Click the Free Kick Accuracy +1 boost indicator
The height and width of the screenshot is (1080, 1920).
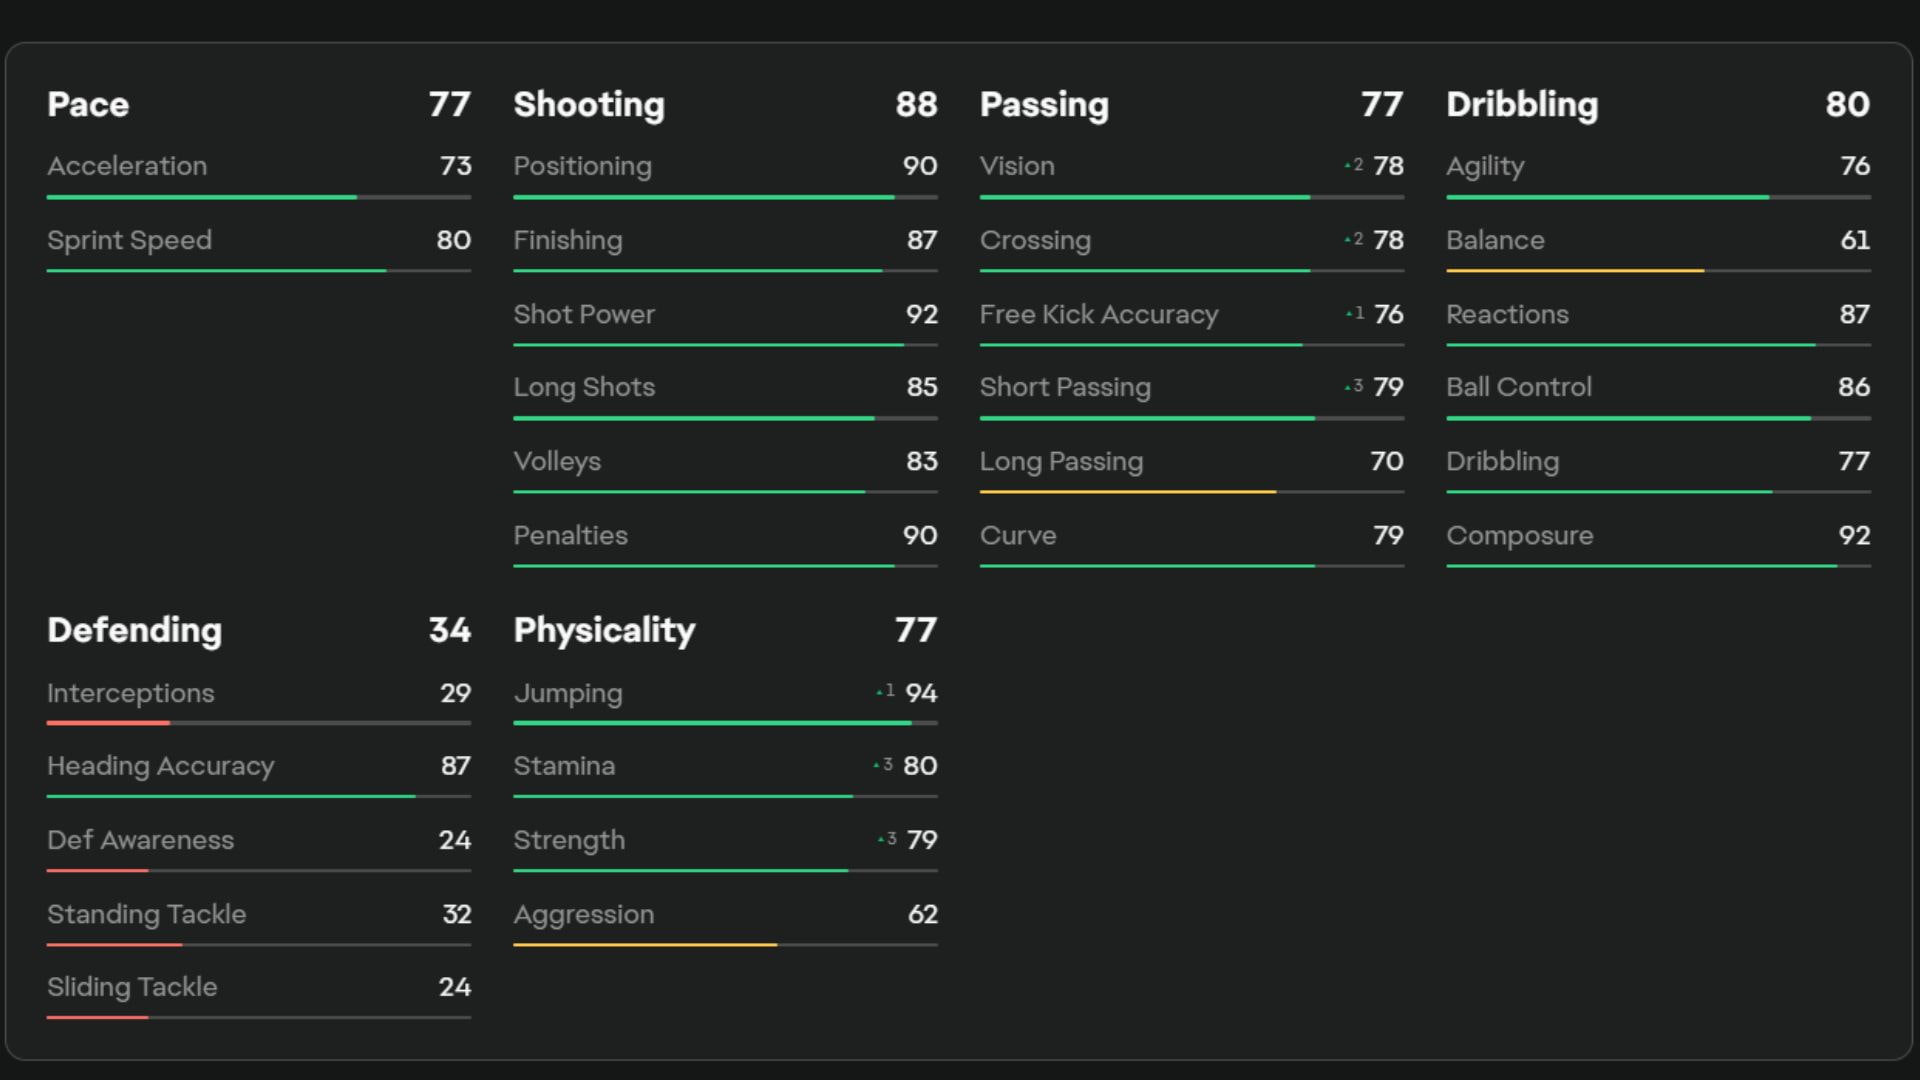tap(1355, 314)
